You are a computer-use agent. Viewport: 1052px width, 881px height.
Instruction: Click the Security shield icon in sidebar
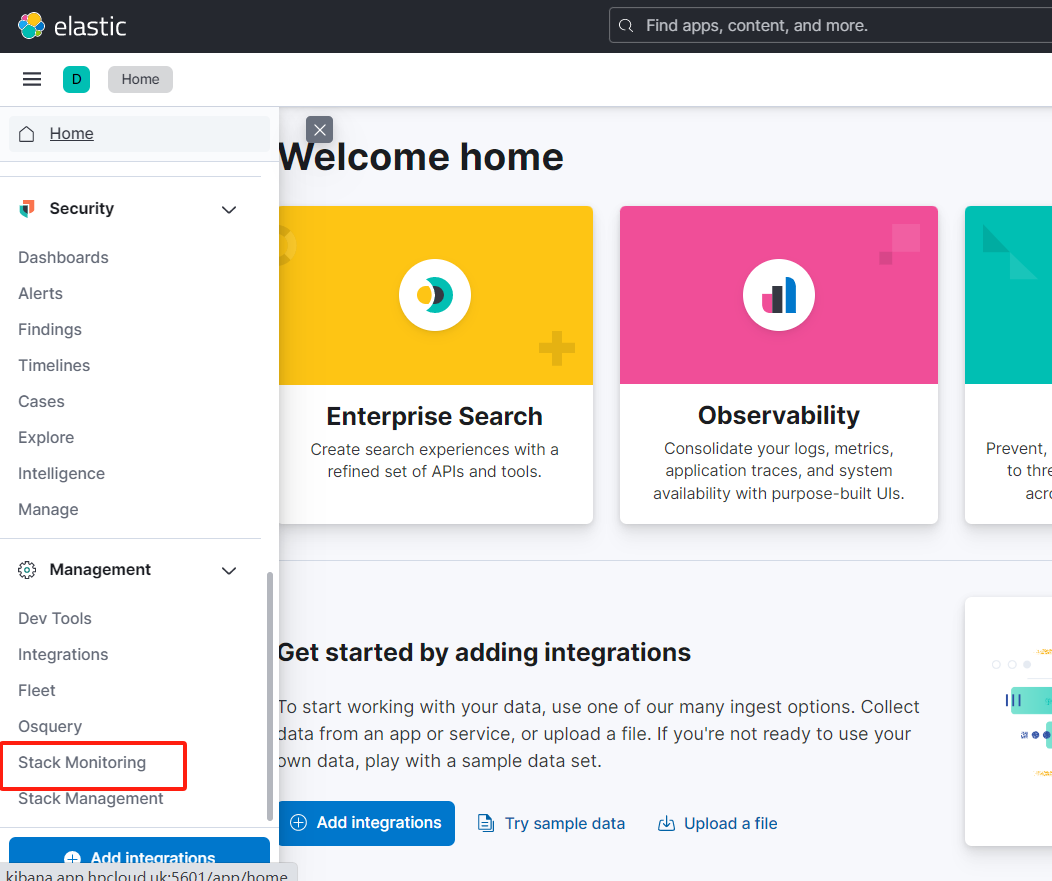tap(26, 208)
